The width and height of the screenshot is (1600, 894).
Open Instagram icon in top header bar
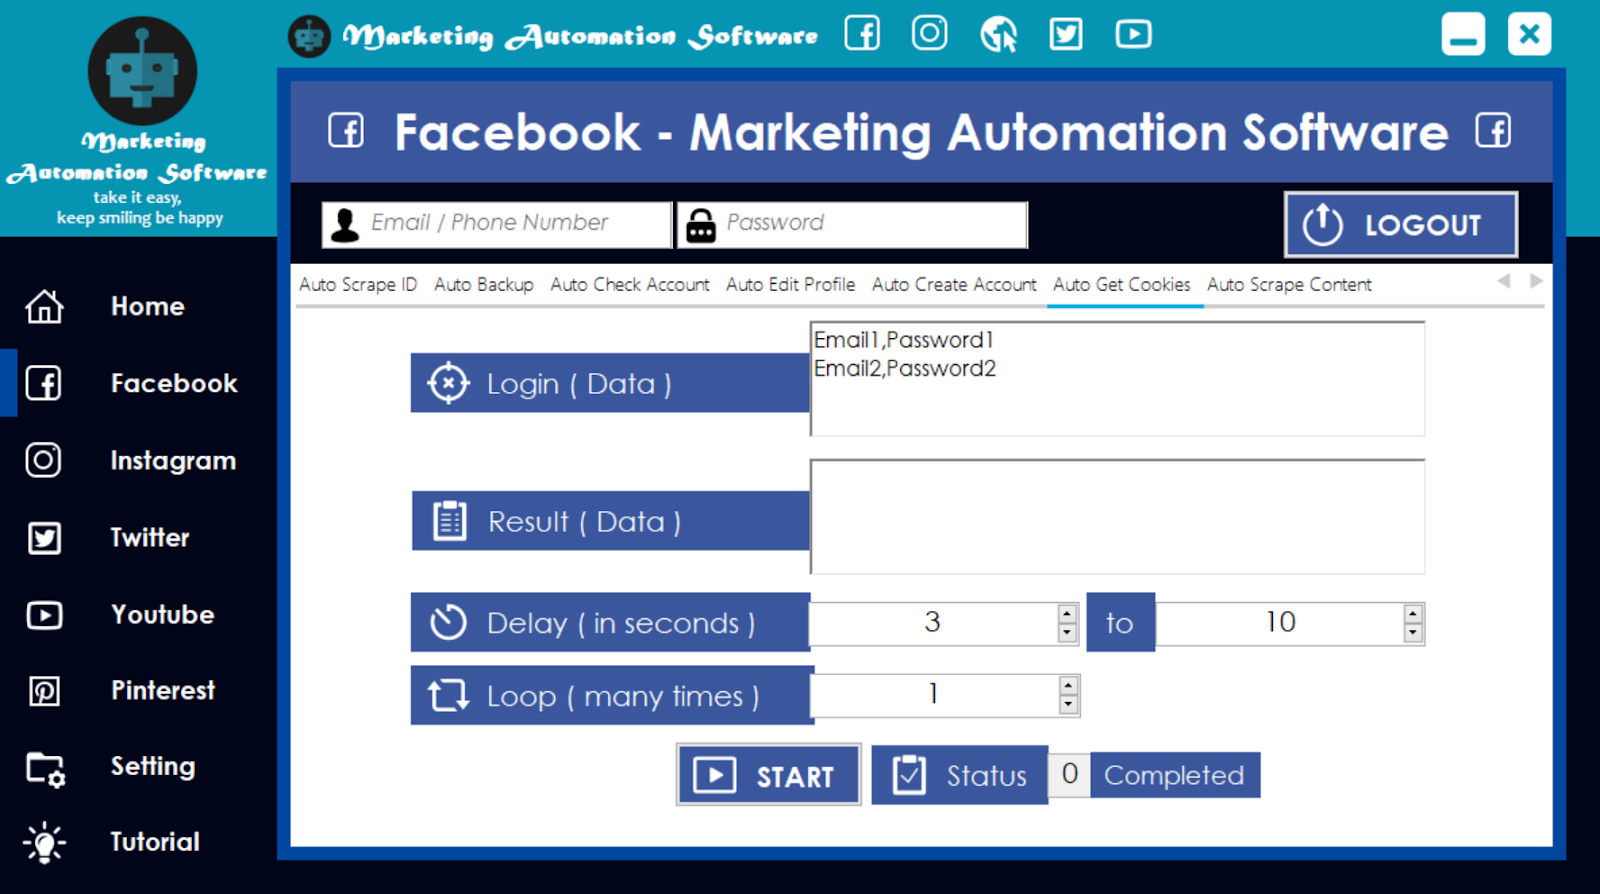pyautogui.click(x=929, y=33)
